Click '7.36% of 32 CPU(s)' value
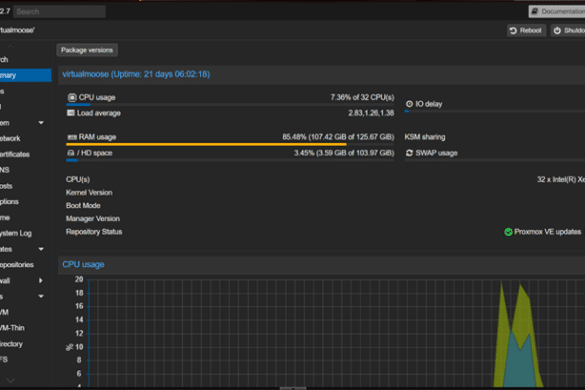The image size is (585, 390). tap(362, 97)
